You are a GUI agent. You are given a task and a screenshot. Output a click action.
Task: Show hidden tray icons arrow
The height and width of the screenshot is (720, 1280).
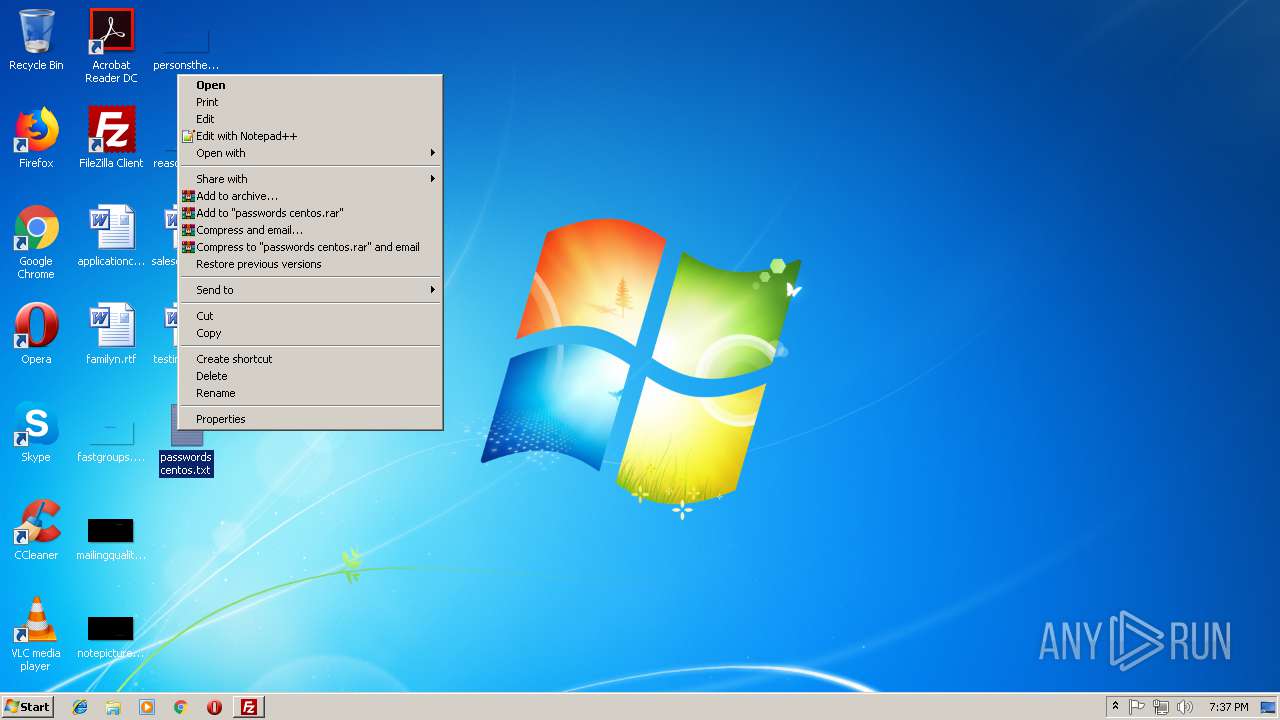pos(1115,707)
